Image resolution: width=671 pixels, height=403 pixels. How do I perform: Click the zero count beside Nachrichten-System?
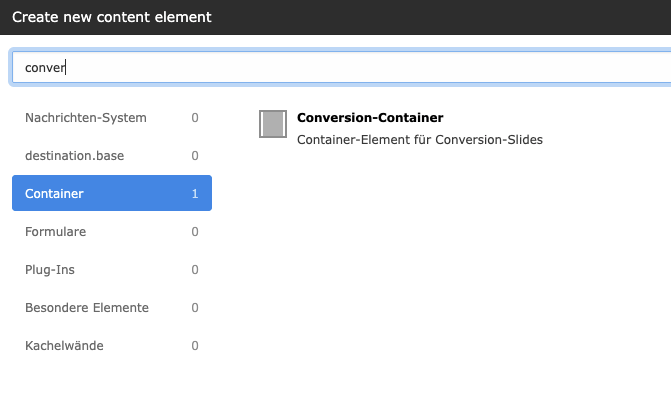(195, 118)
